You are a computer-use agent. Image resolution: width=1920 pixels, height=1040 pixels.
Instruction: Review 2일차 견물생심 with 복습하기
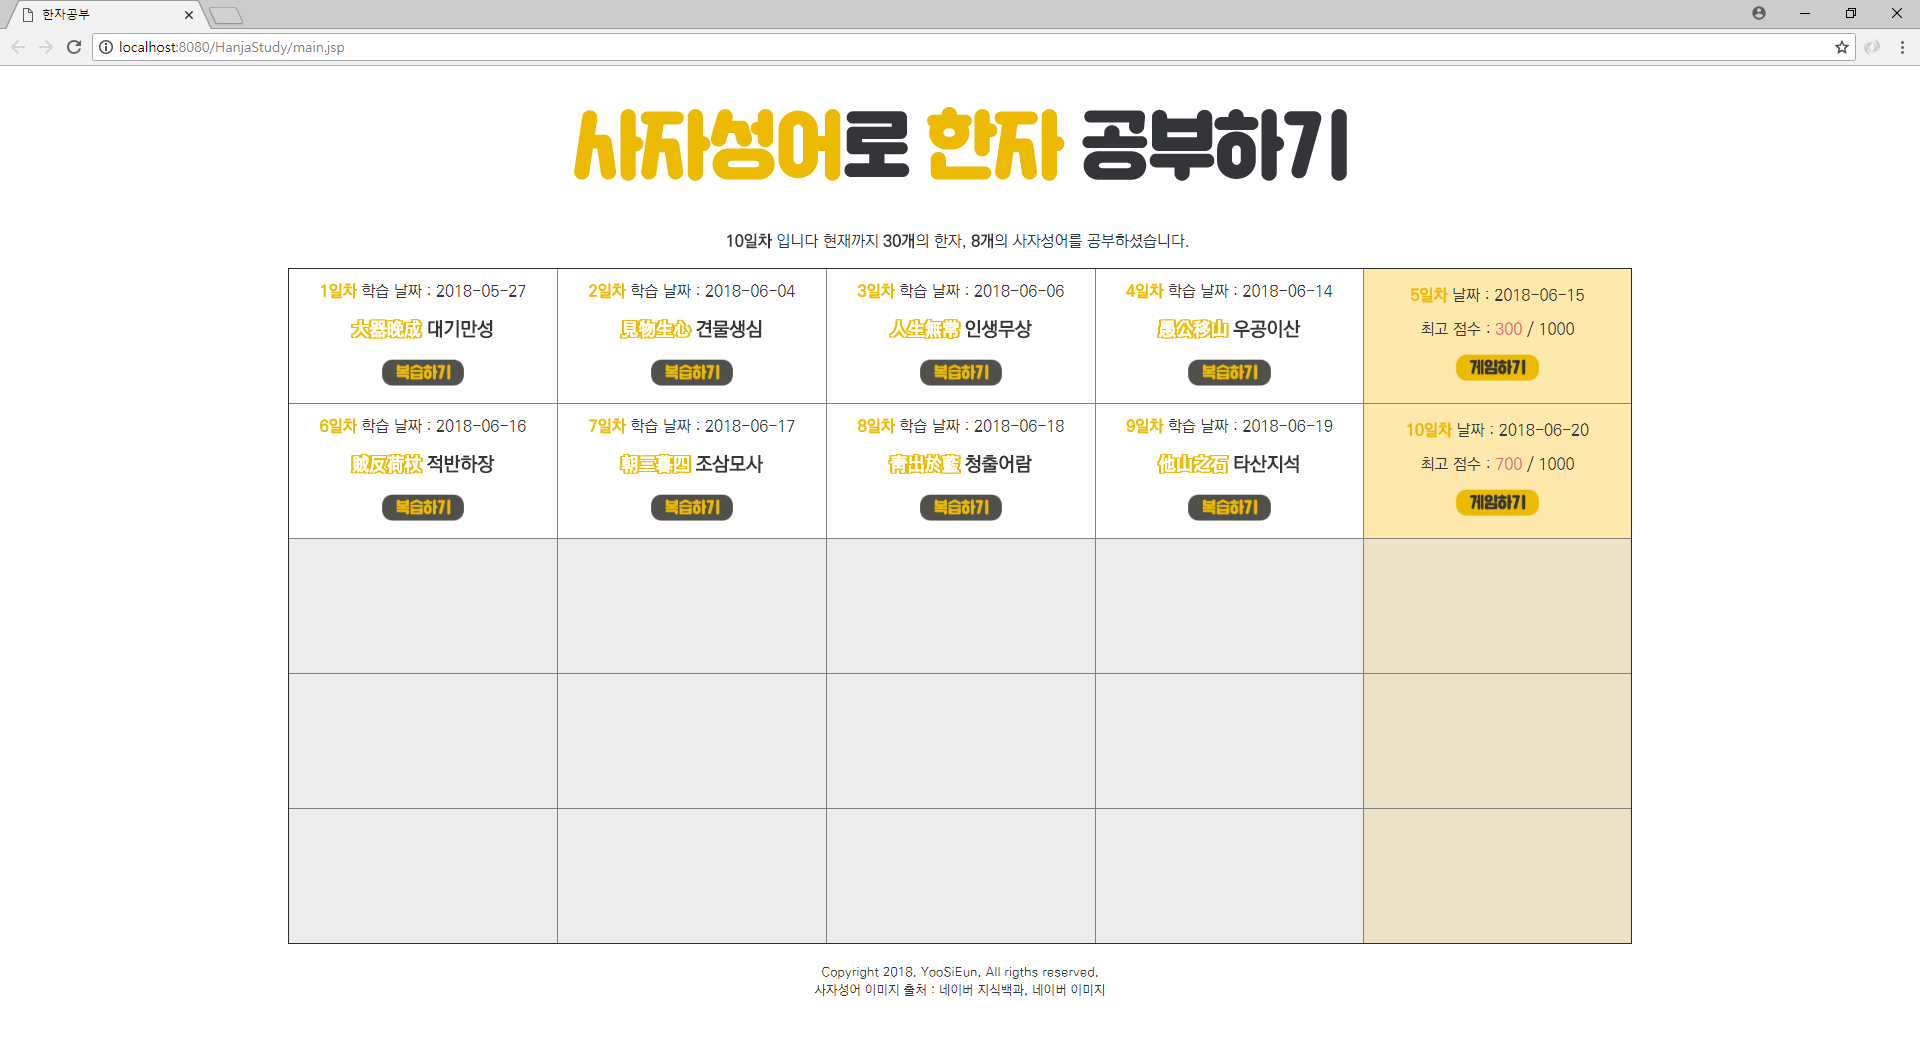tap(691, 372)
